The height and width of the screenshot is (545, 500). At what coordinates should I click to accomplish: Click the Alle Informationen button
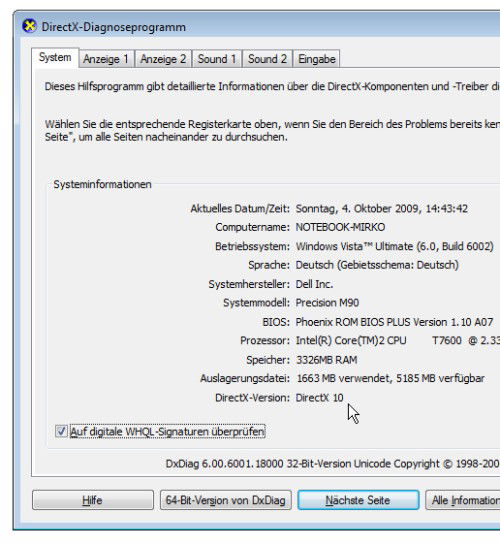[463, 500]
